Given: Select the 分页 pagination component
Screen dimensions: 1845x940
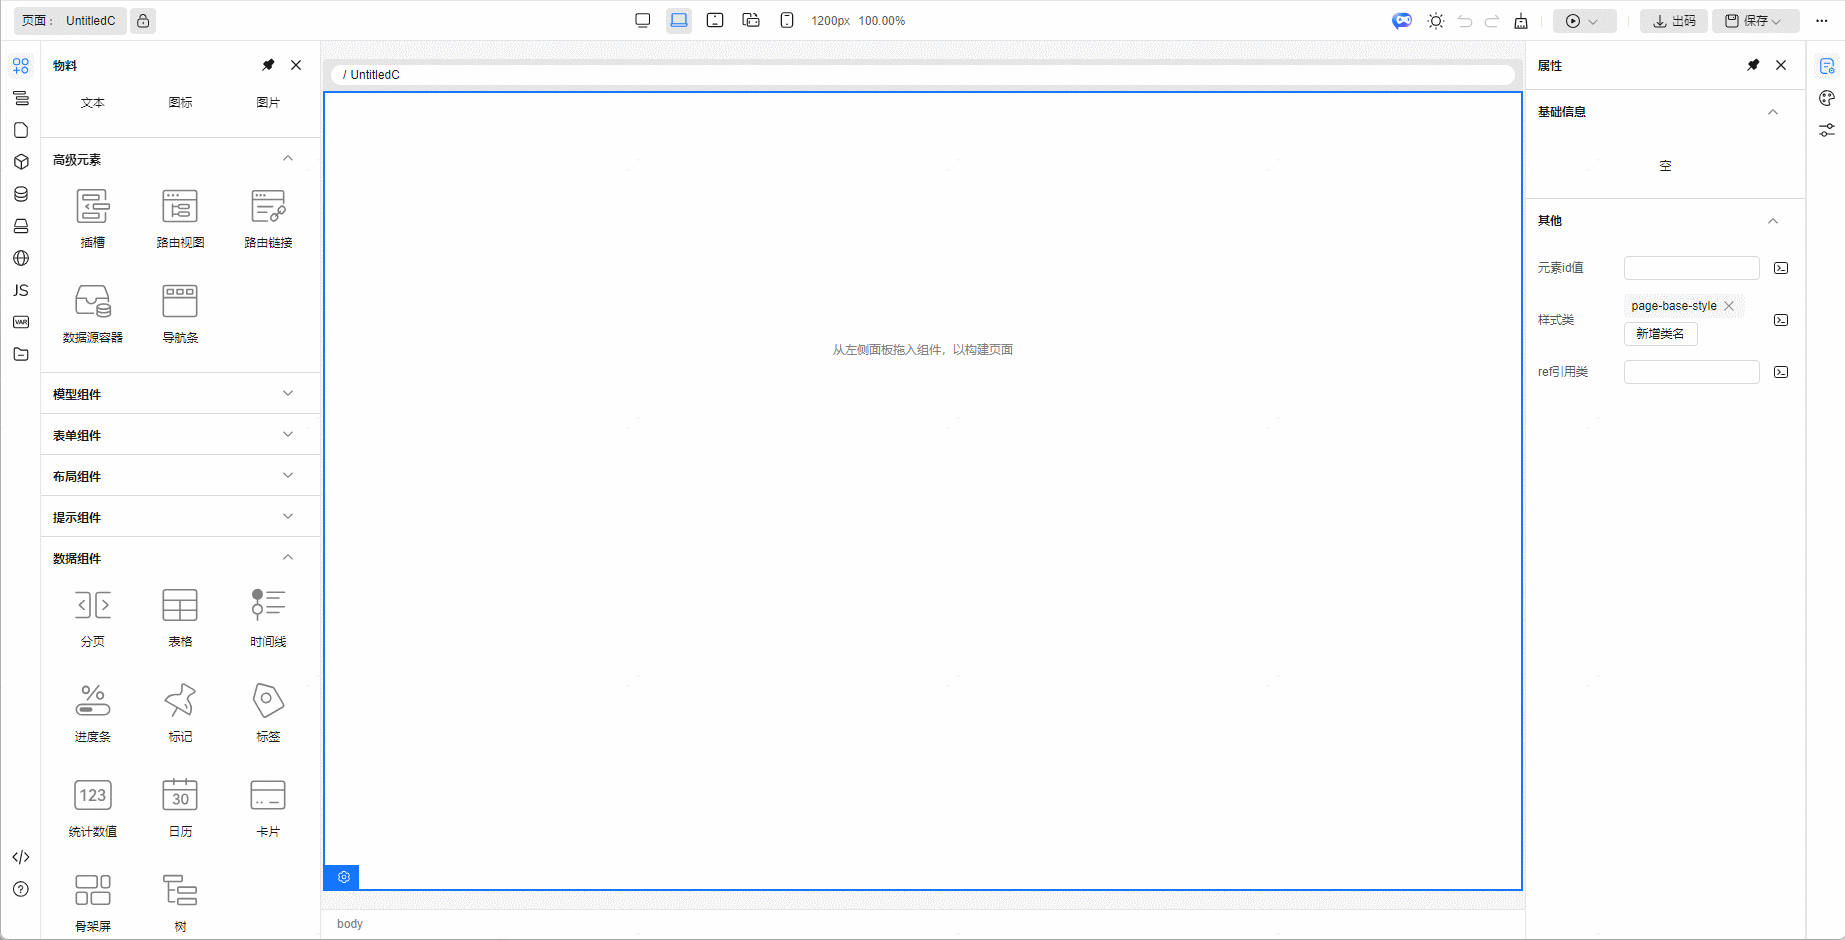Looking at the screenshot, I should (93, 617).
